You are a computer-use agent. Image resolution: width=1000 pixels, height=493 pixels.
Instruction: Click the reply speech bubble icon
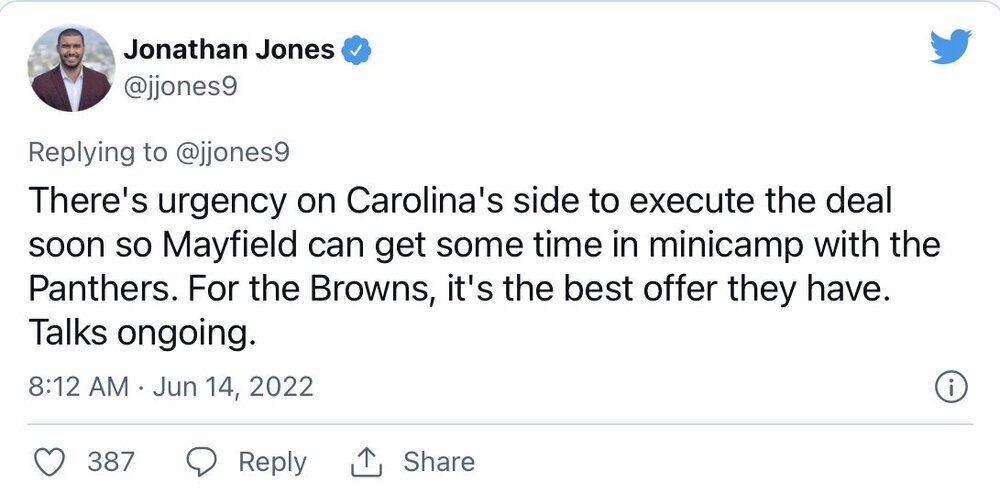click(202, 462)
